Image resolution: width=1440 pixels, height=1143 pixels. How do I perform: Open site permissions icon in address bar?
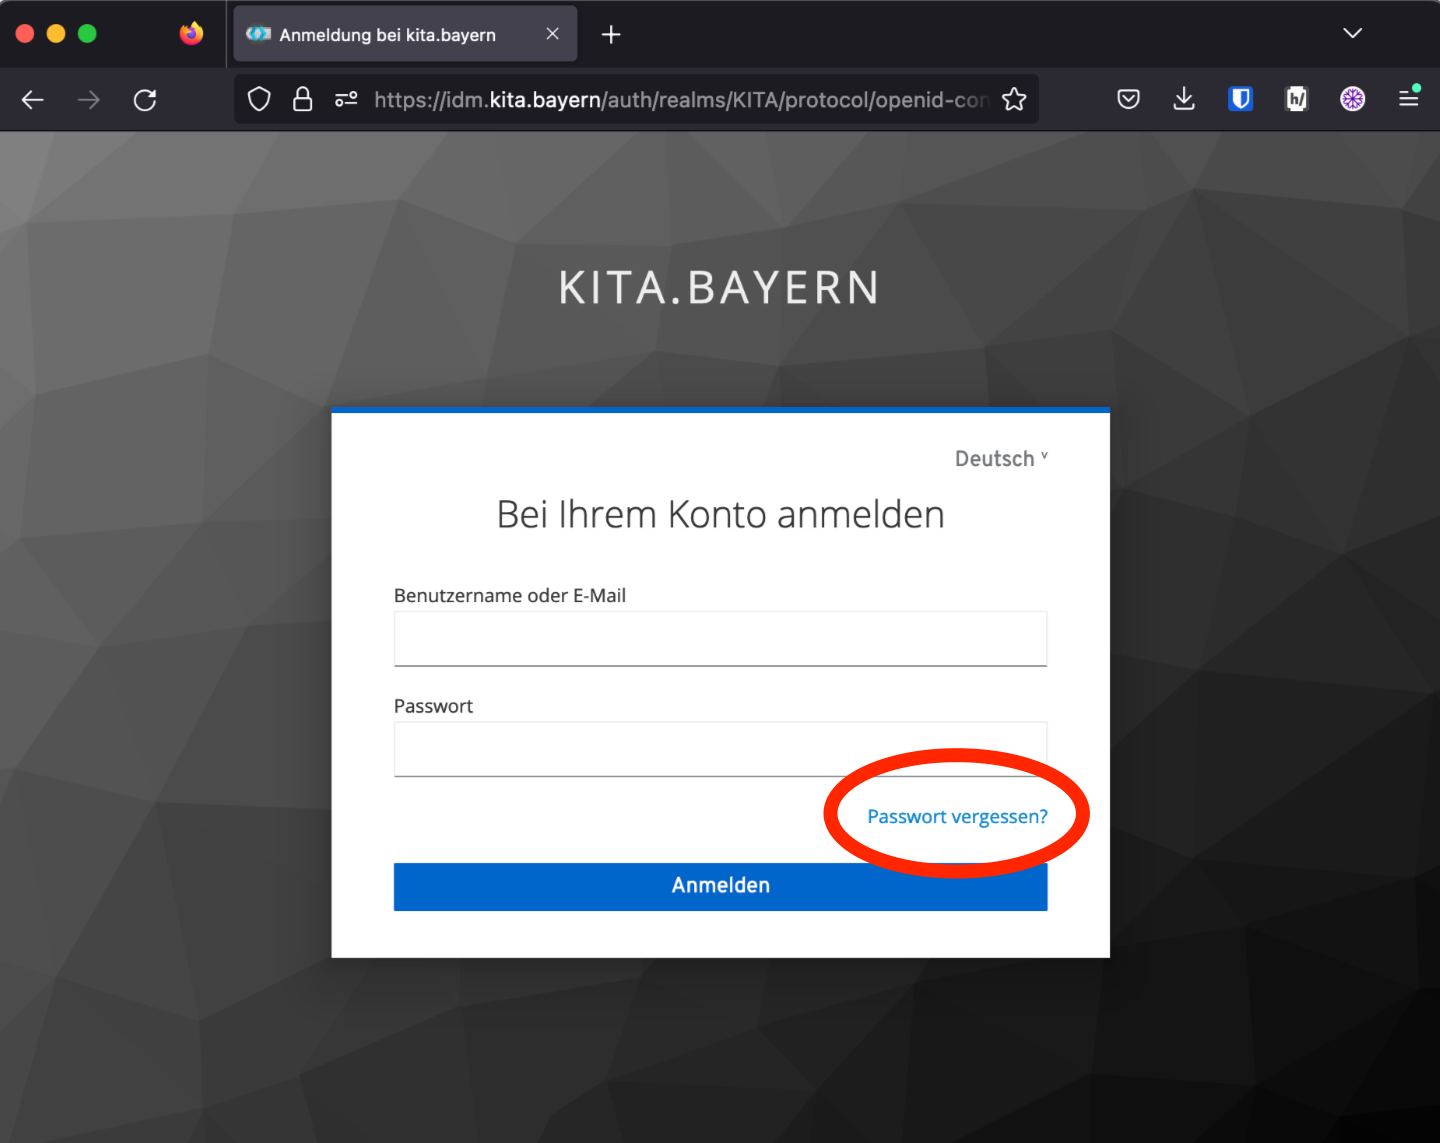click(346, 100)
